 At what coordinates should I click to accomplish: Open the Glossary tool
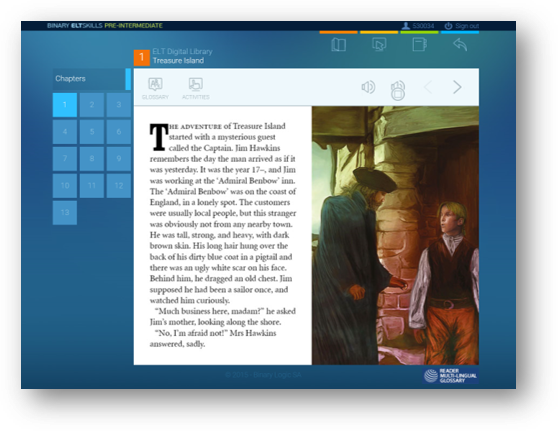pos(155,89)
